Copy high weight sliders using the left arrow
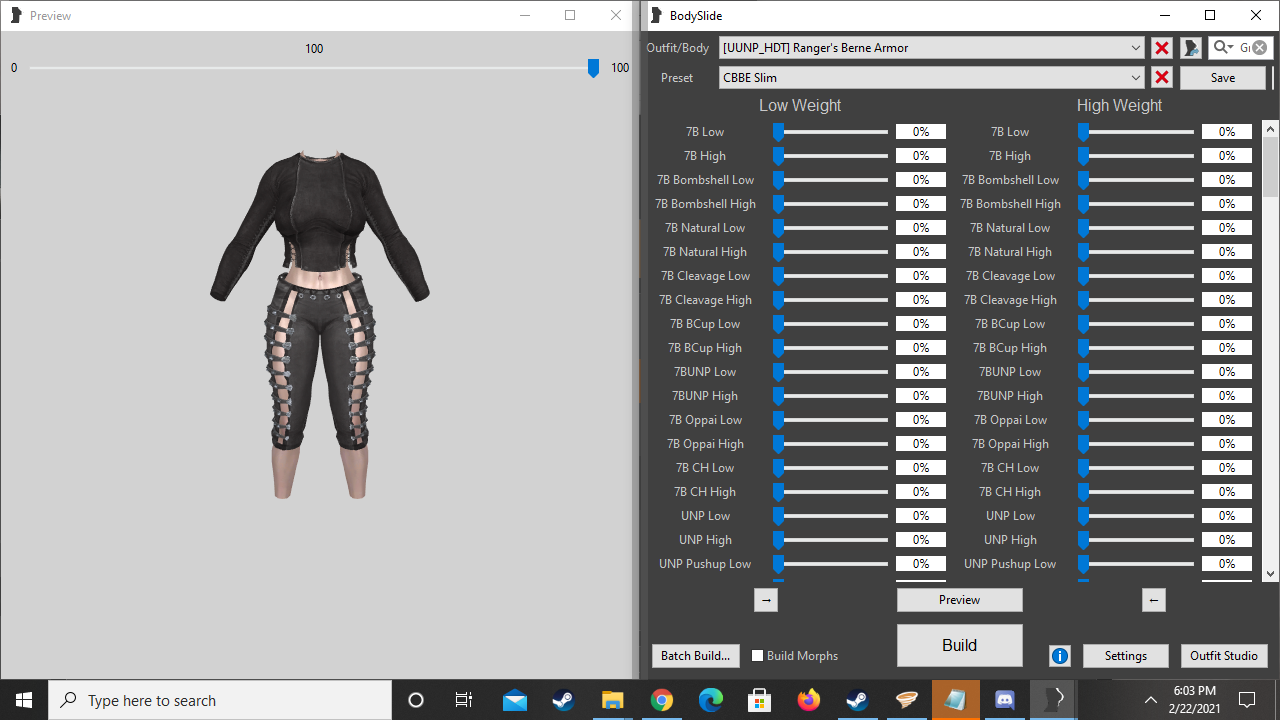Image resolution: width=1280 pixels, height=720 pixels. point(1153,600)
